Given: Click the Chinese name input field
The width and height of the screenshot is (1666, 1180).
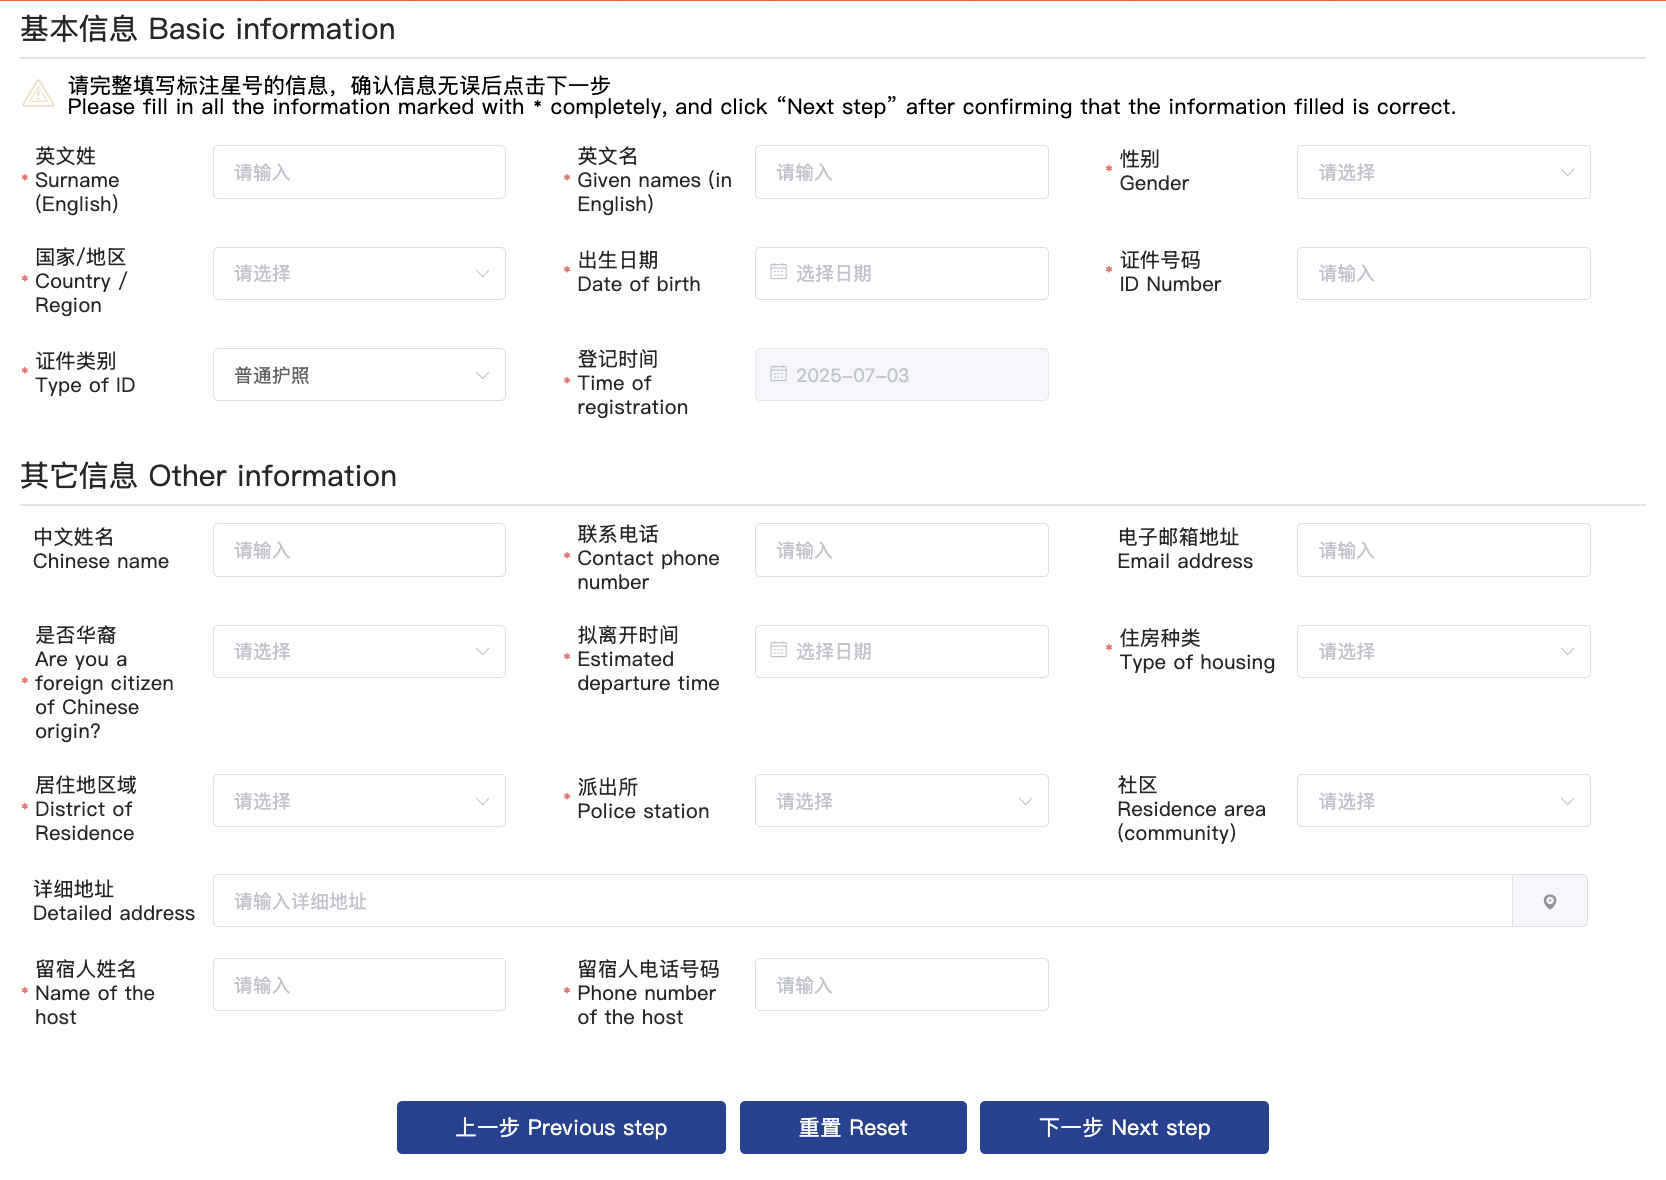Looking at the screenshot, I should (359, 550).
